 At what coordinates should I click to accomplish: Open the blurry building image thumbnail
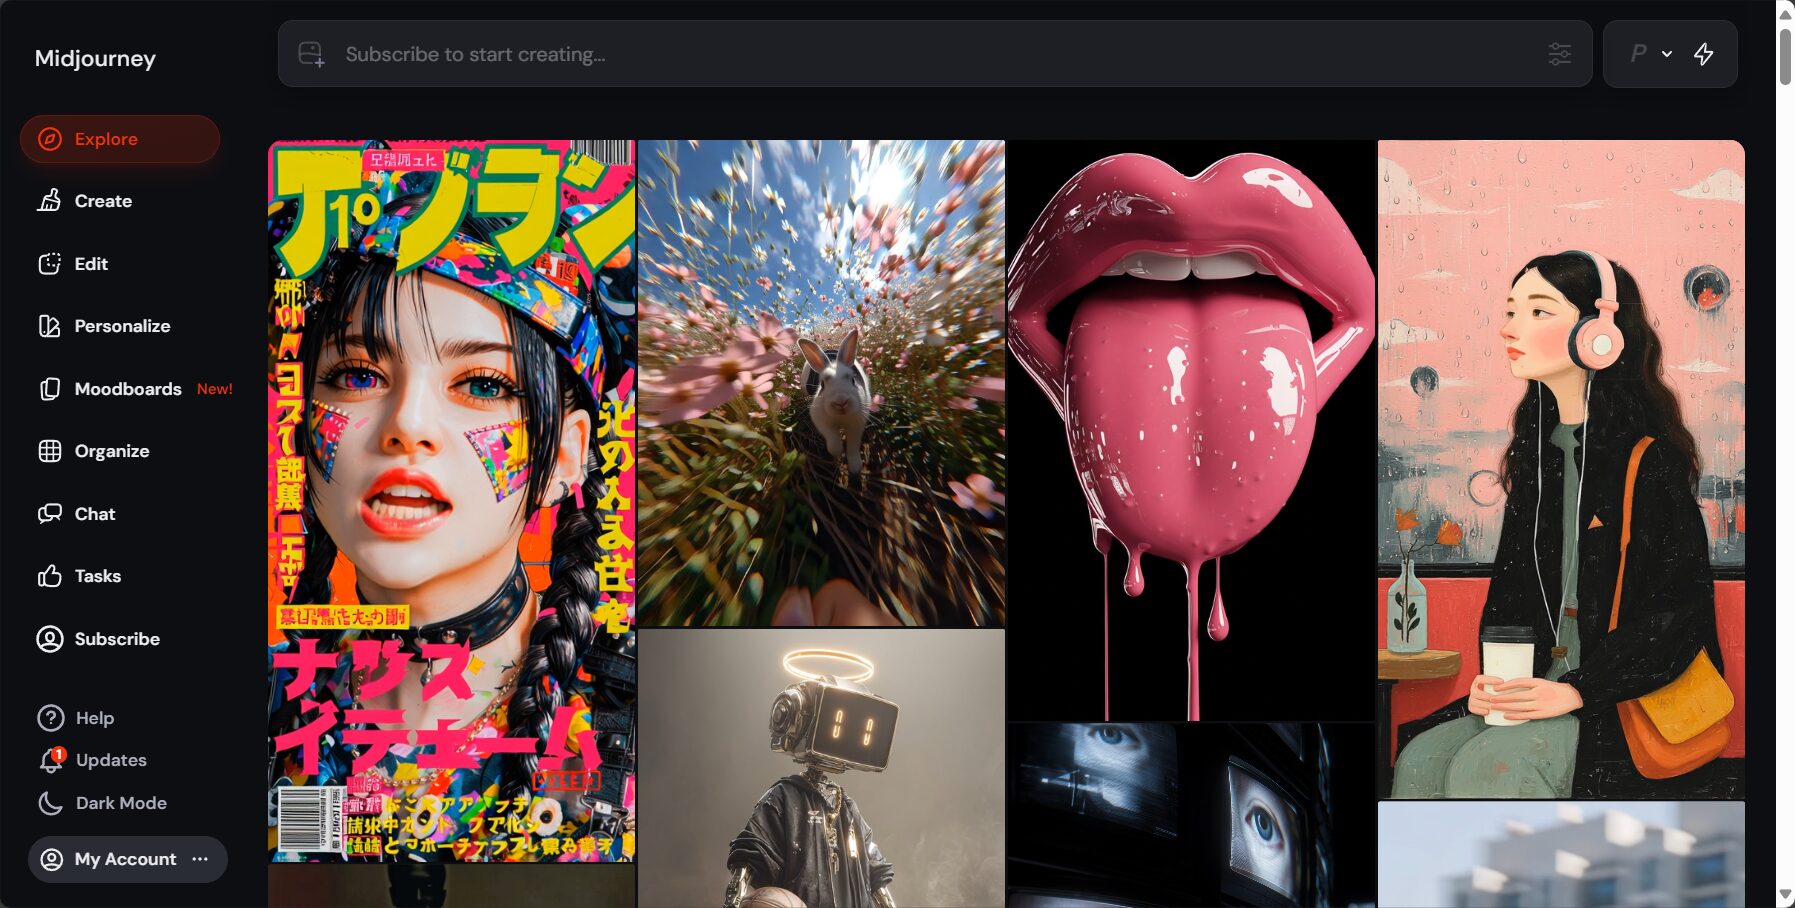[x=1561, y=854]
